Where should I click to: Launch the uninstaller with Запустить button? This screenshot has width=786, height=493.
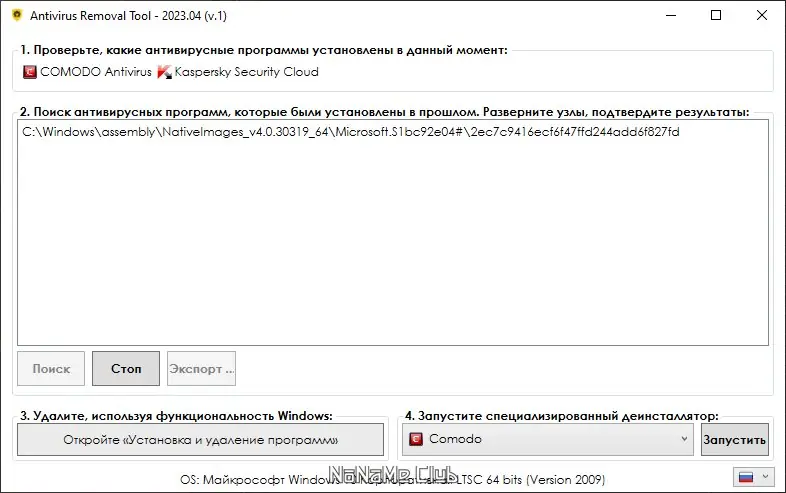(734, 440)
